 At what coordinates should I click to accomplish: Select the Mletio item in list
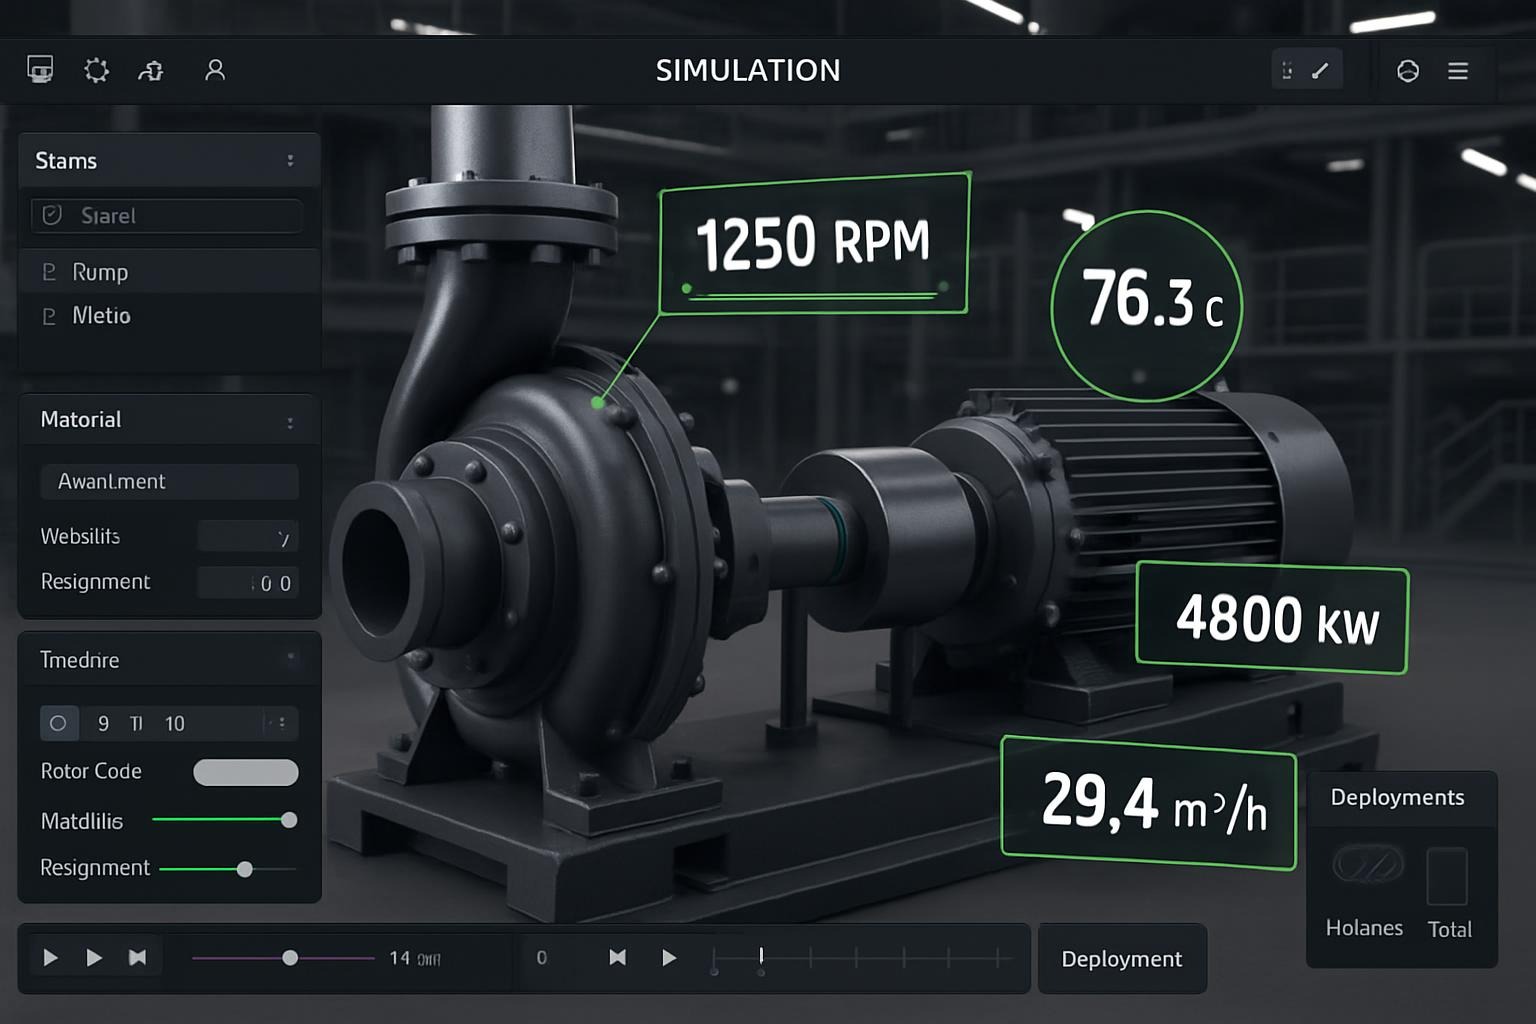click(x=101, y=316)
